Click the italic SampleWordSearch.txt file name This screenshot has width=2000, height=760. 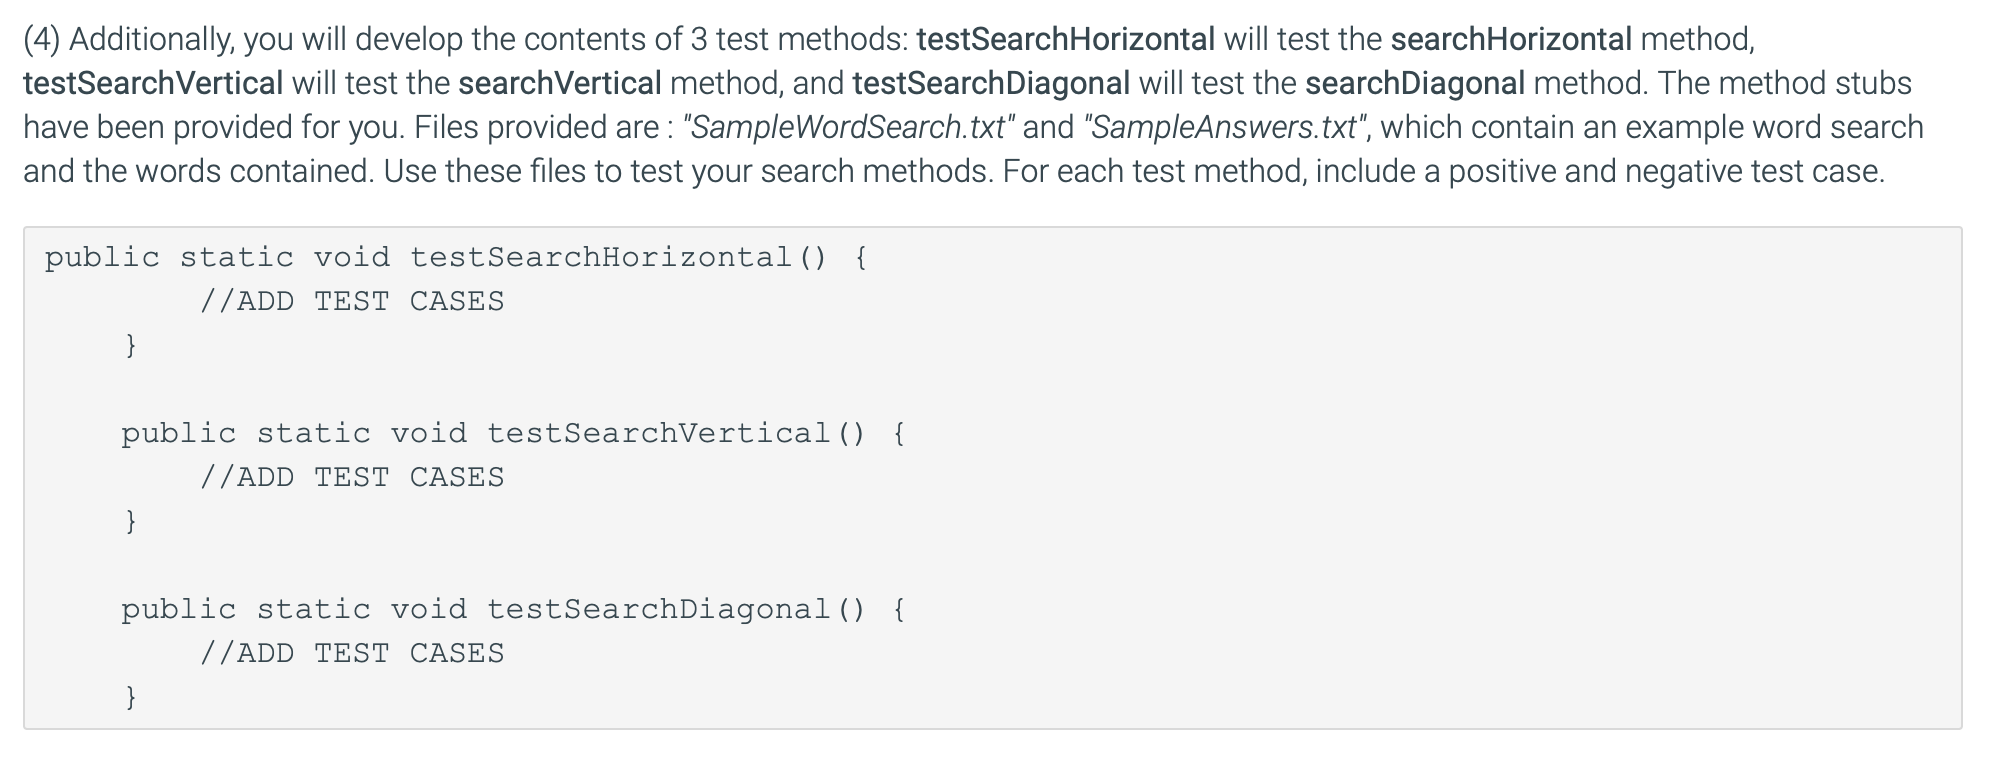point(848,127)
